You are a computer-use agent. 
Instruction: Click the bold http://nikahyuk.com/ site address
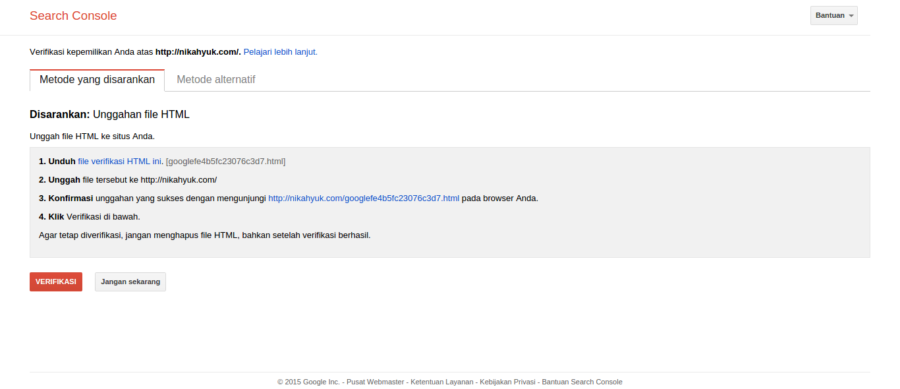pos(198,52)
